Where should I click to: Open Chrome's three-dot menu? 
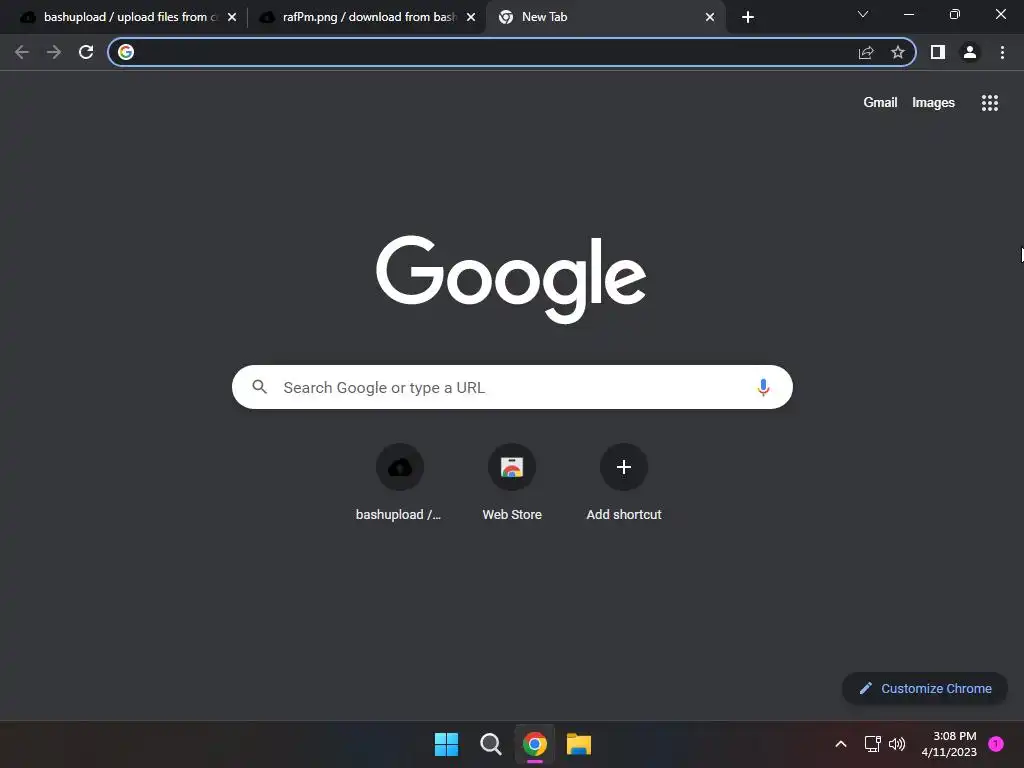pos(1002,52)
